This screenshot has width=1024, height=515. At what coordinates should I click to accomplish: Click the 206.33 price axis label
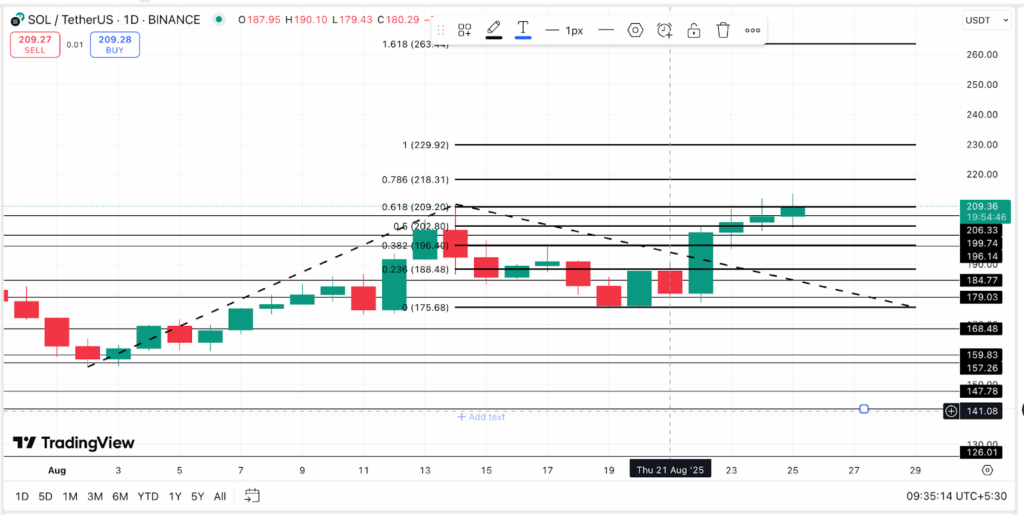pos(981,230)
